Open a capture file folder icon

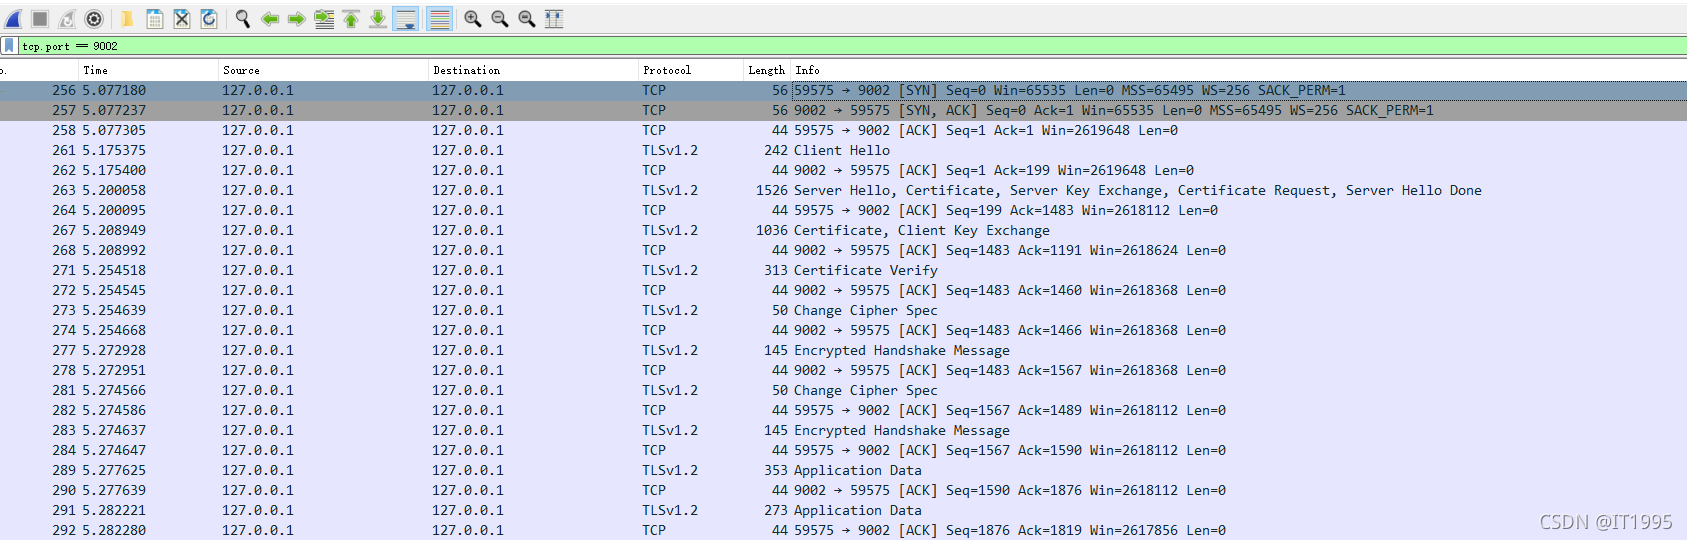pos(128,19)
